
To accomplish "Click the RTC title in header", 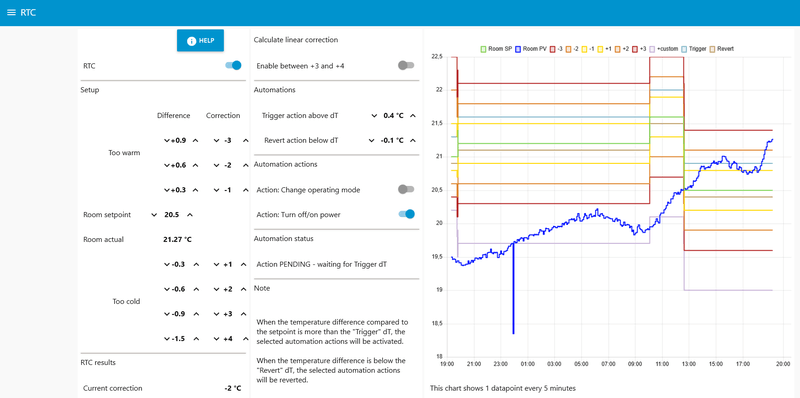I will pos(28,13).
